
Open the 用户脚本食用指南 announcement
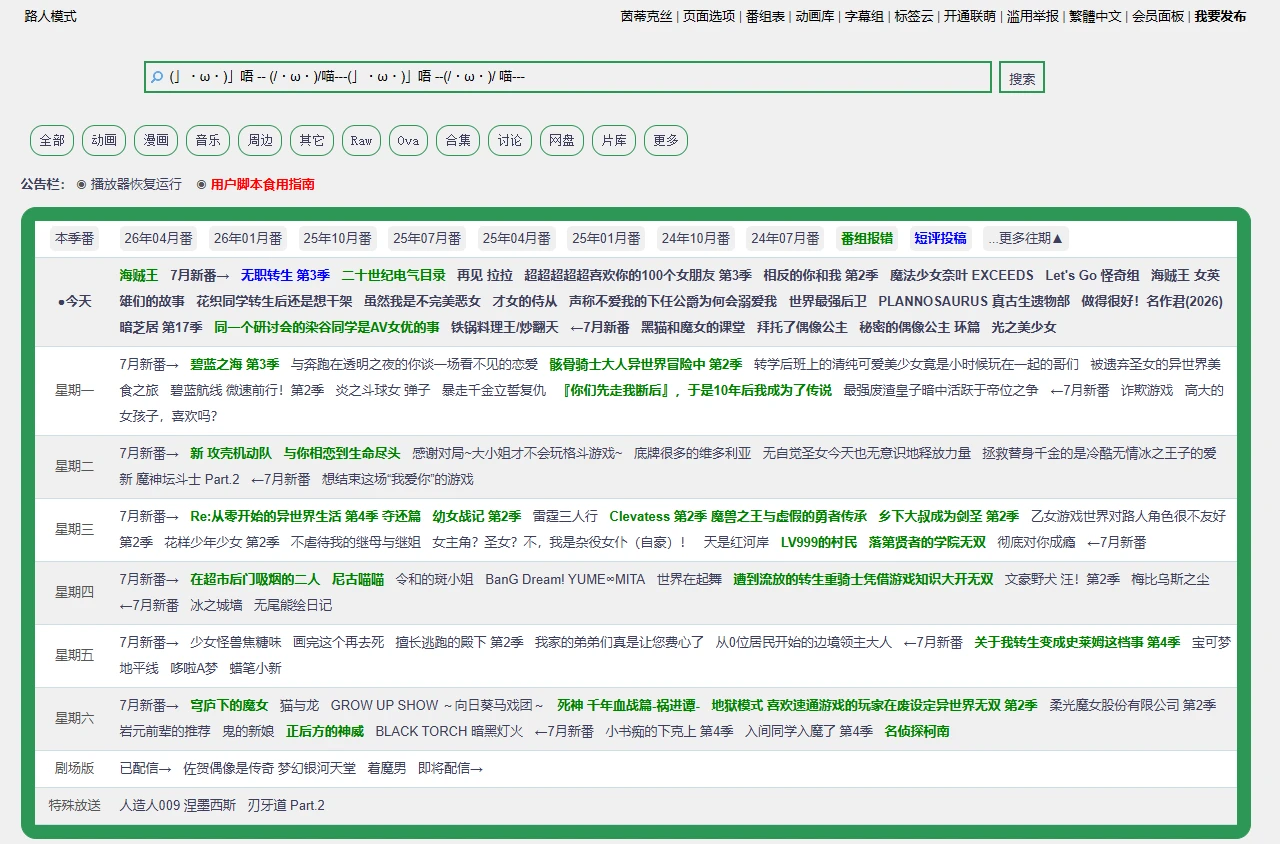click(x=262, y=184)
